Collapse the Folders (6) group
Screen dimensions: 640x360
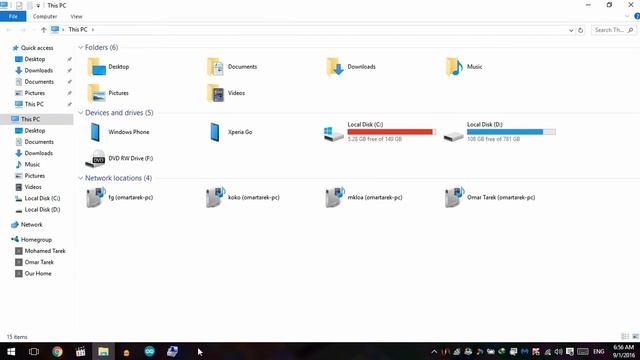coord(80,48)
